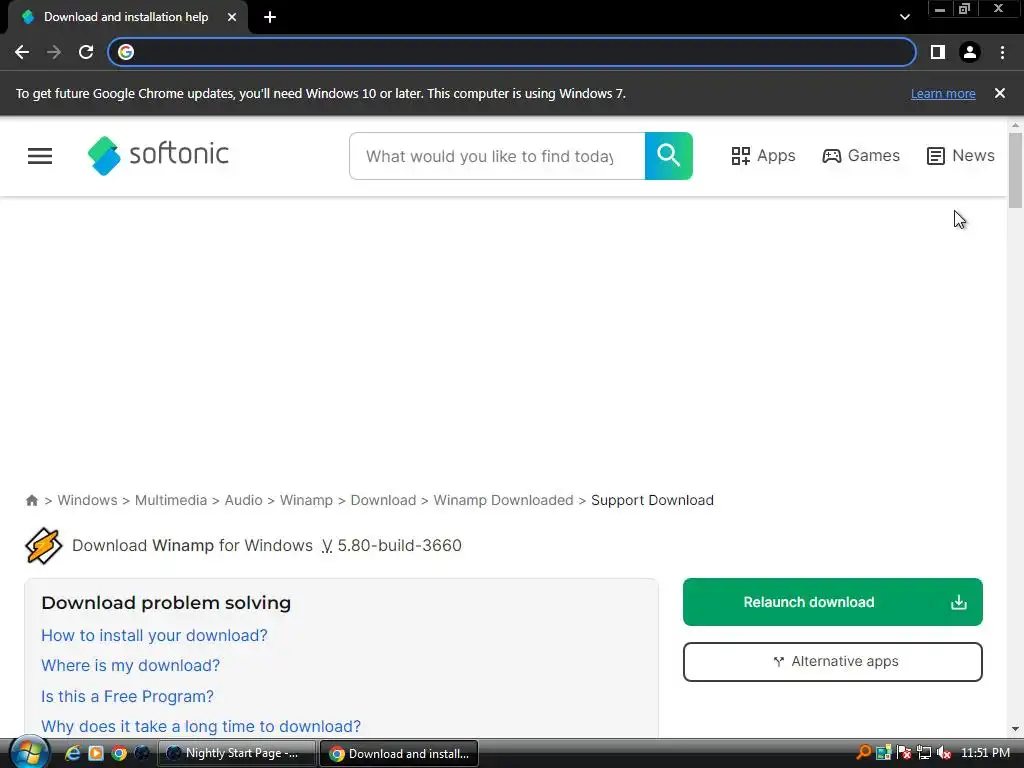This screenshot has width=1024, height=768.
Task: Open Is this a Free Program? link
Action: coord(127,696)
